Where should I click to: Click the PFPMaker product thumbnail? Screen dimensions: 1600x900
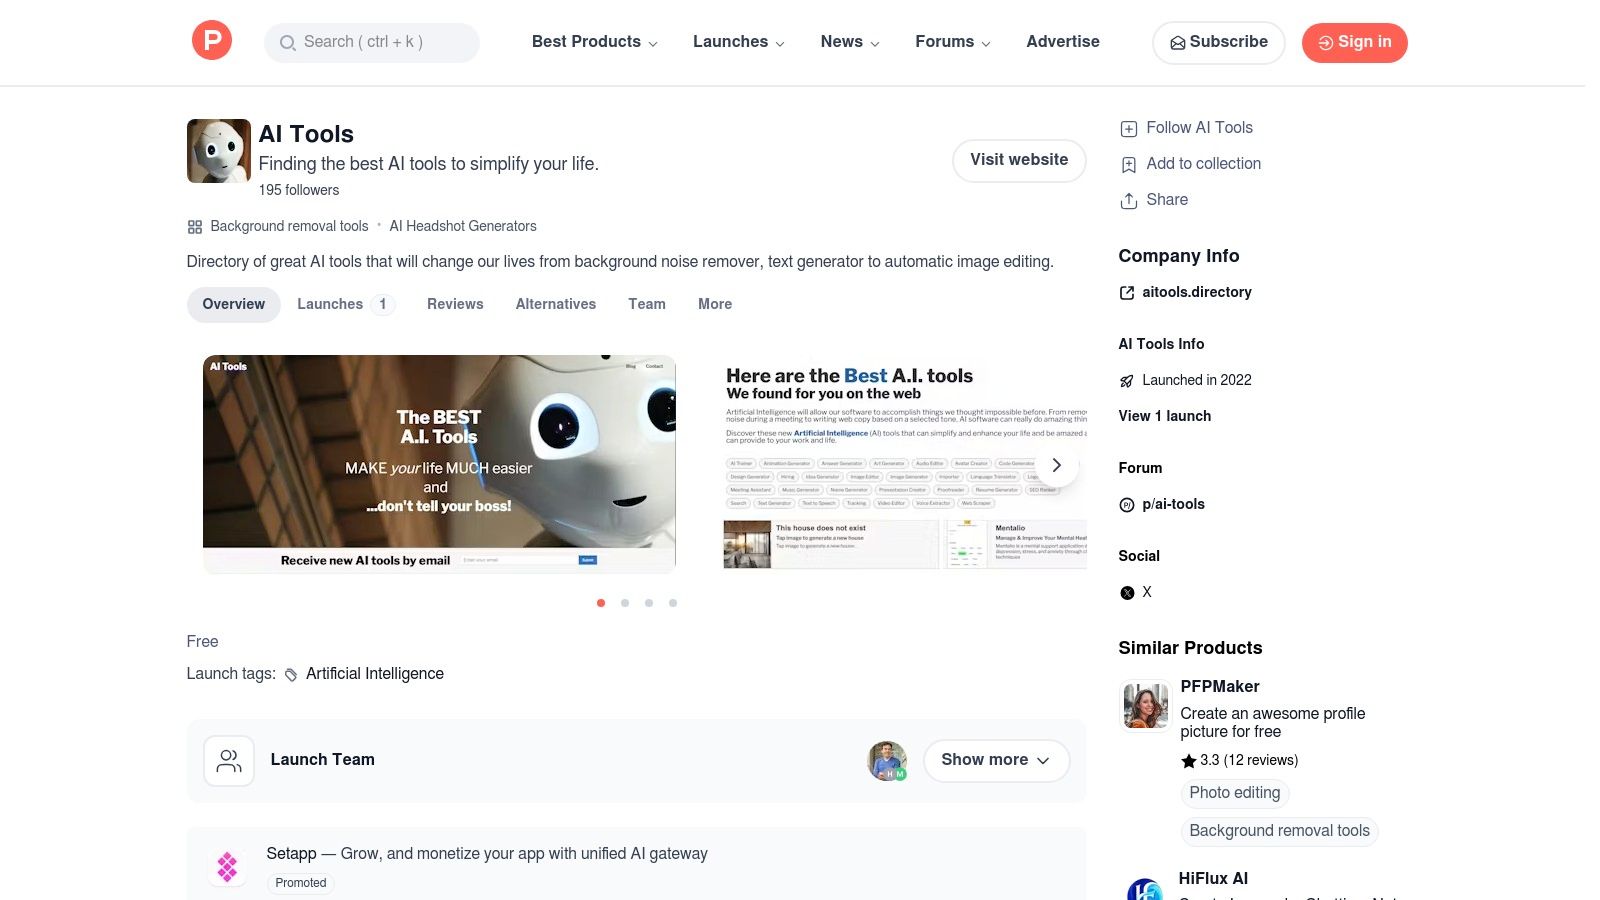point(1146,706)
